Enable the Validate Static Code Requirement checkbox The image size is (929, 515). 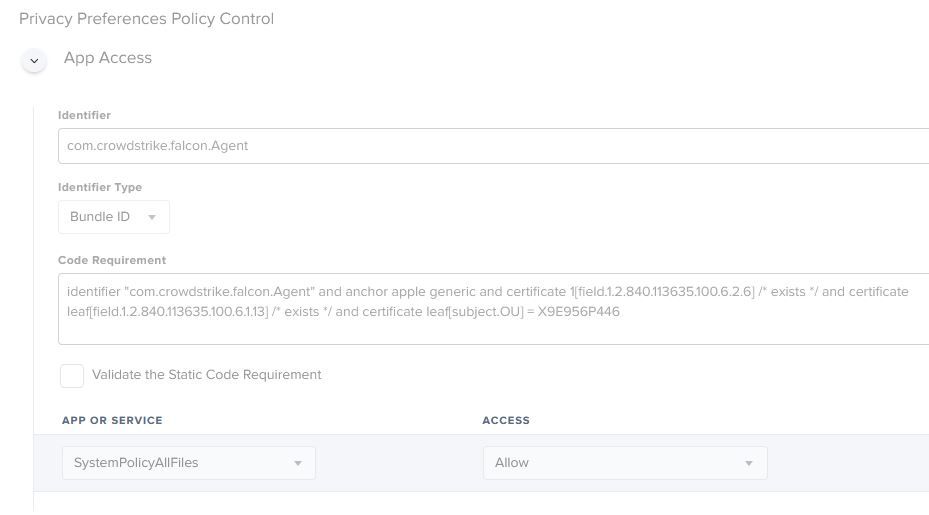coord(72,376)
